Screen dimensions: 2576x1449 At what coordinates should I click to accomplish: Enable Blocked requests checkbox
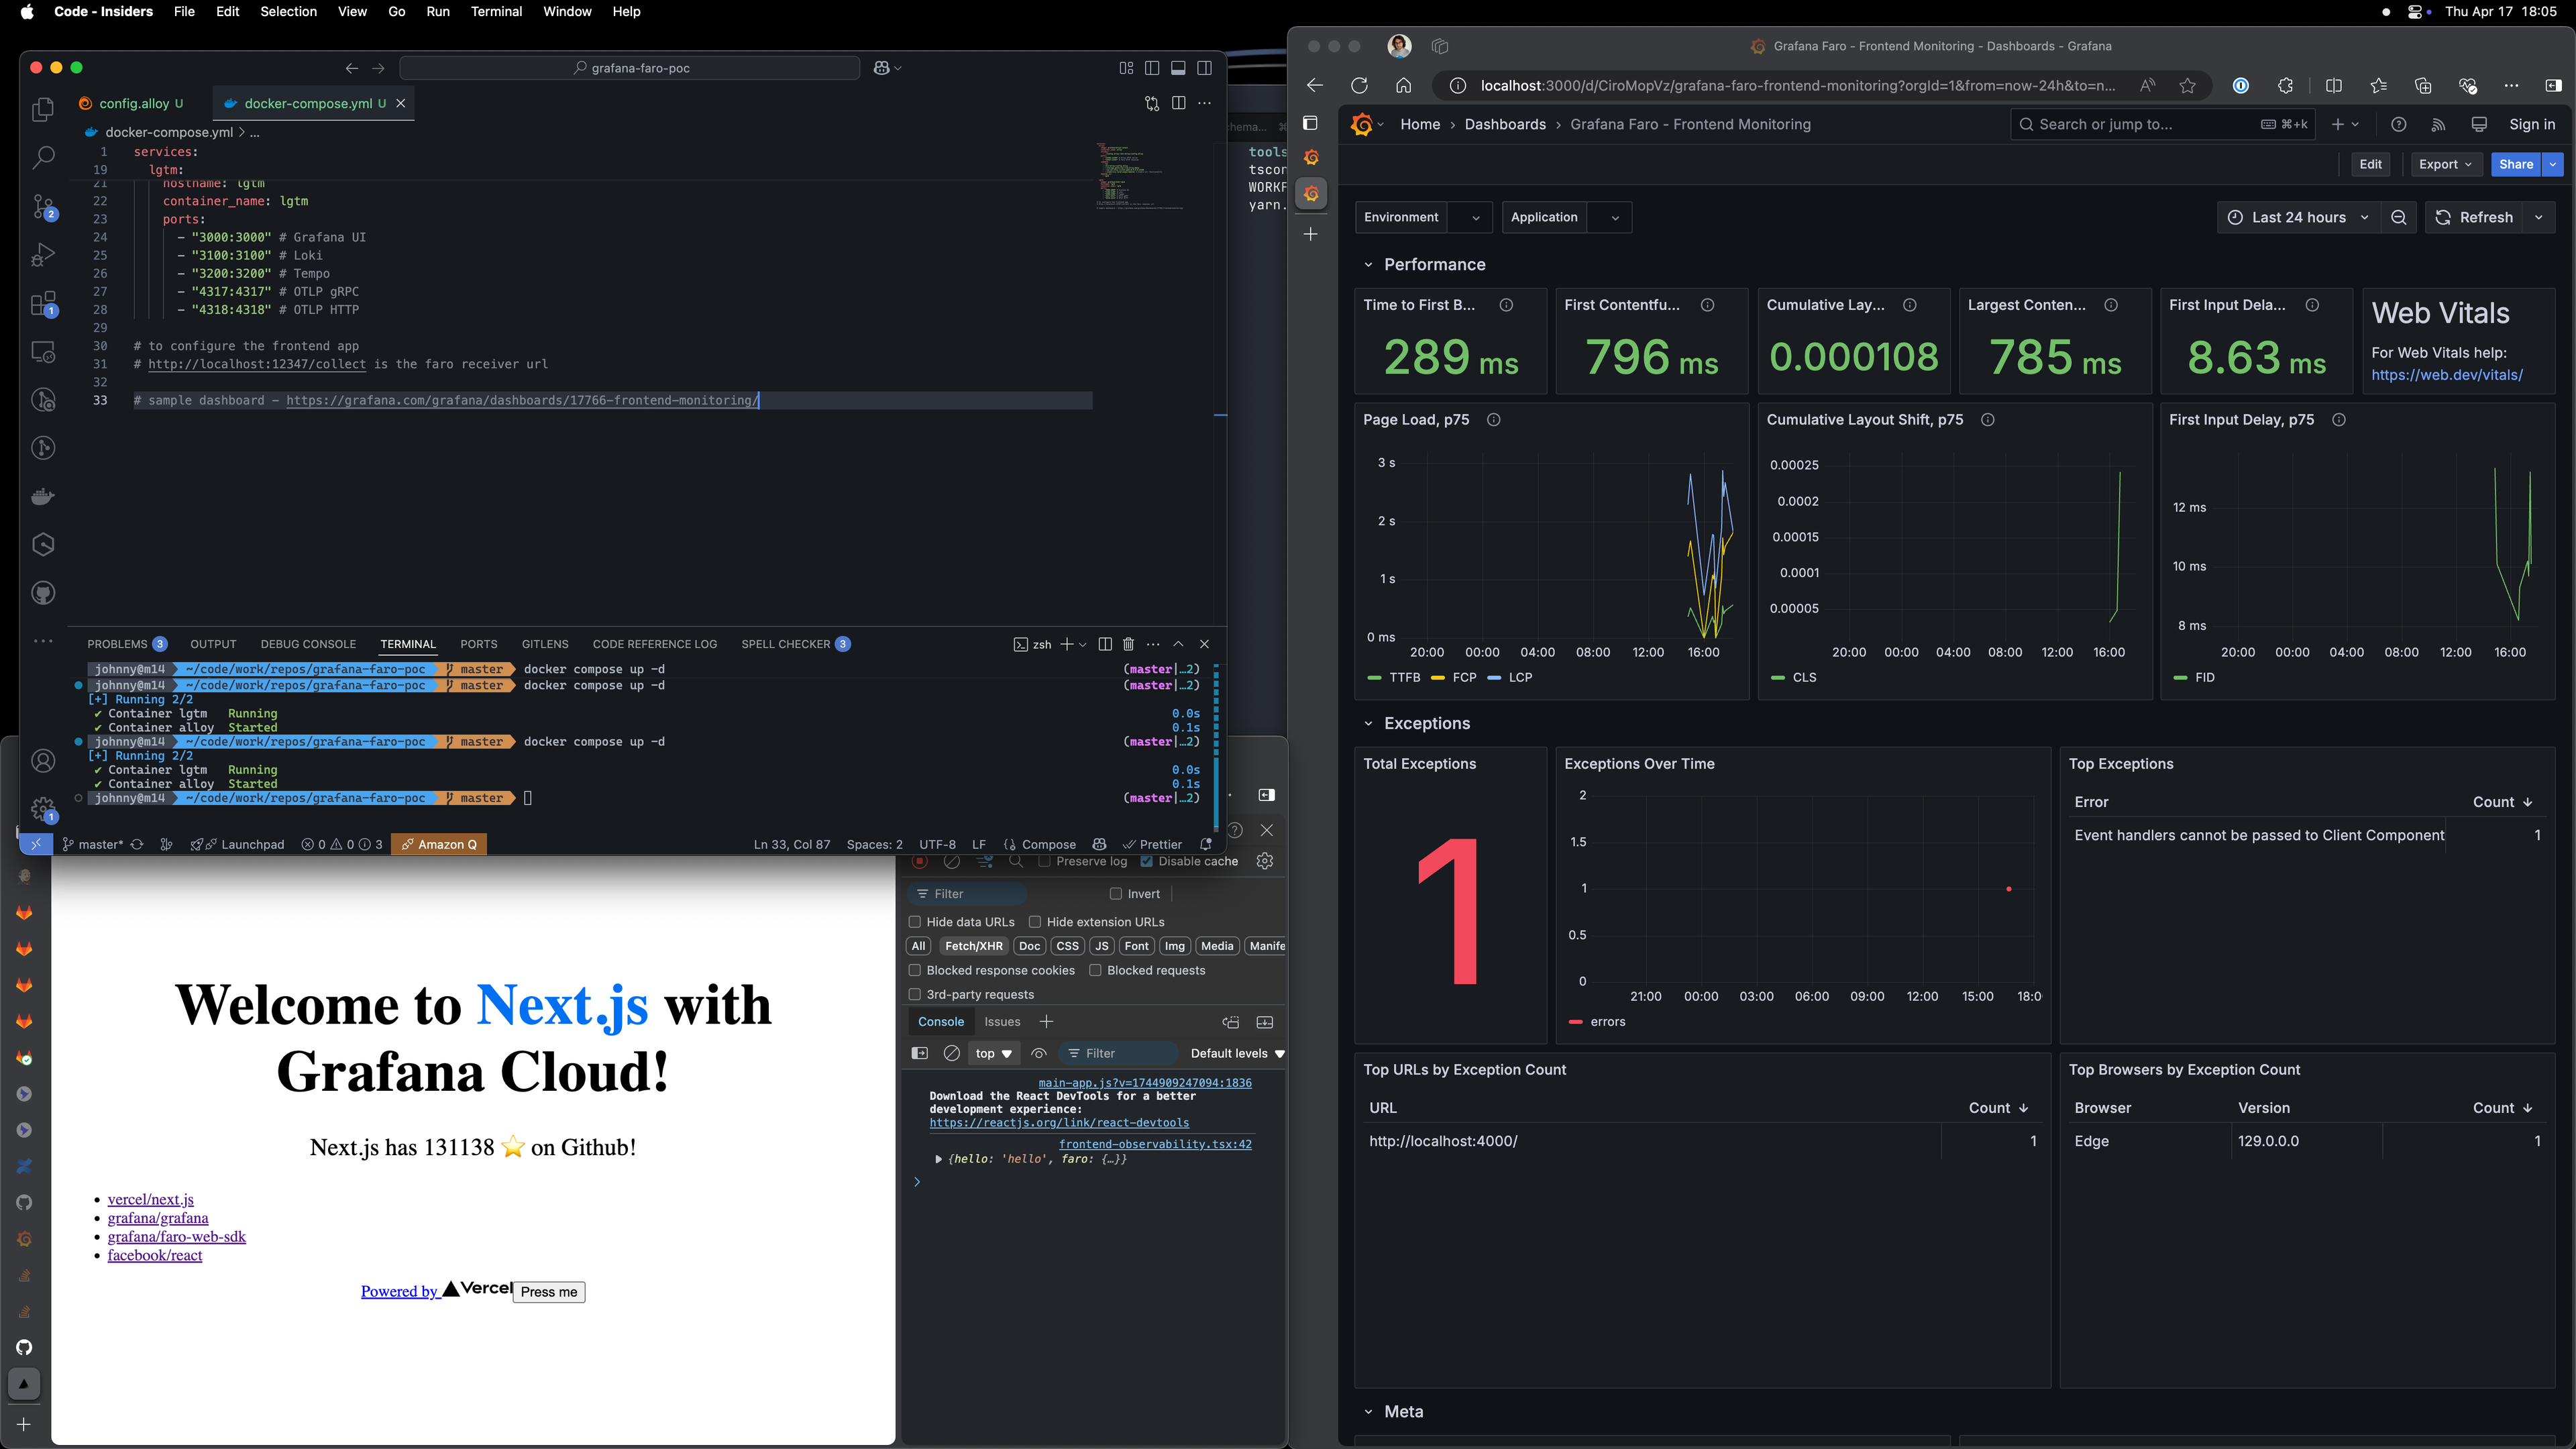tap(1095, 970)
